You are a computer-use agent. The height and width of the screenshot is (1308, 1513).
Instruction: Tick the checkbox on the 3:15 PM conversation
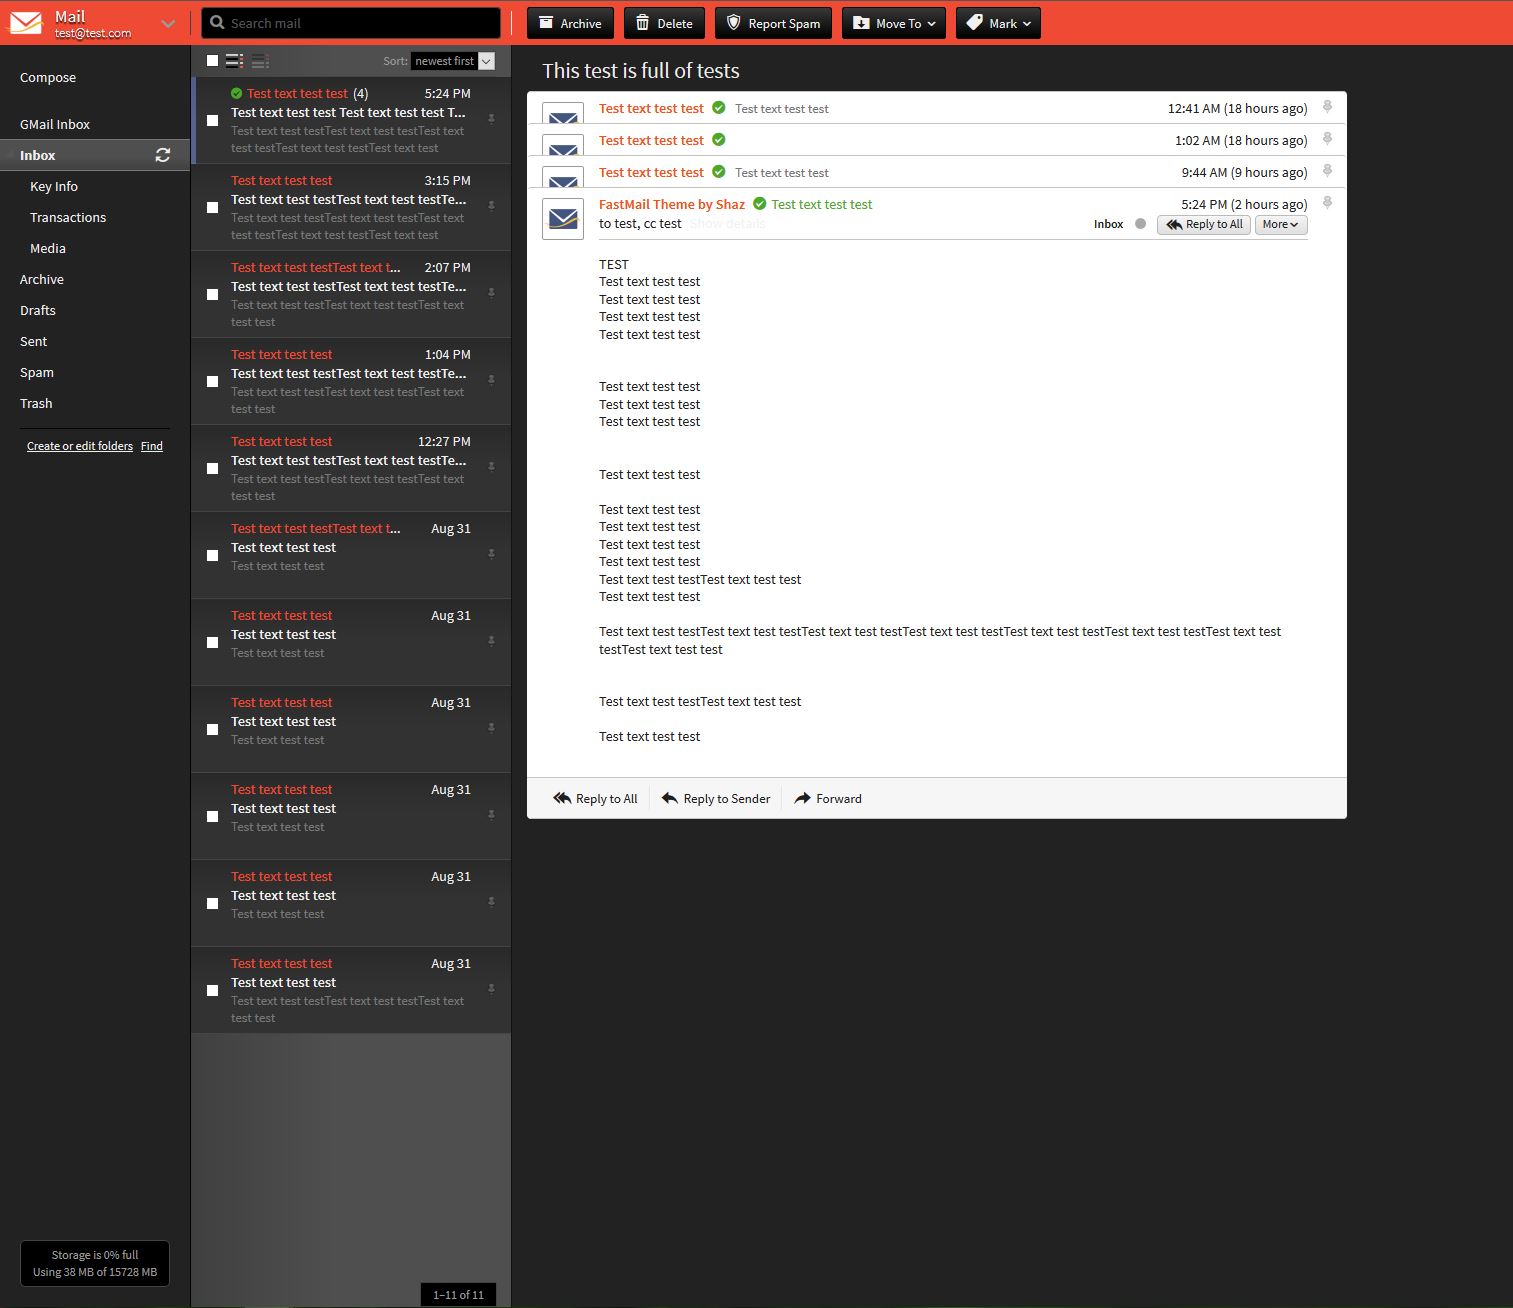point(212,208)
